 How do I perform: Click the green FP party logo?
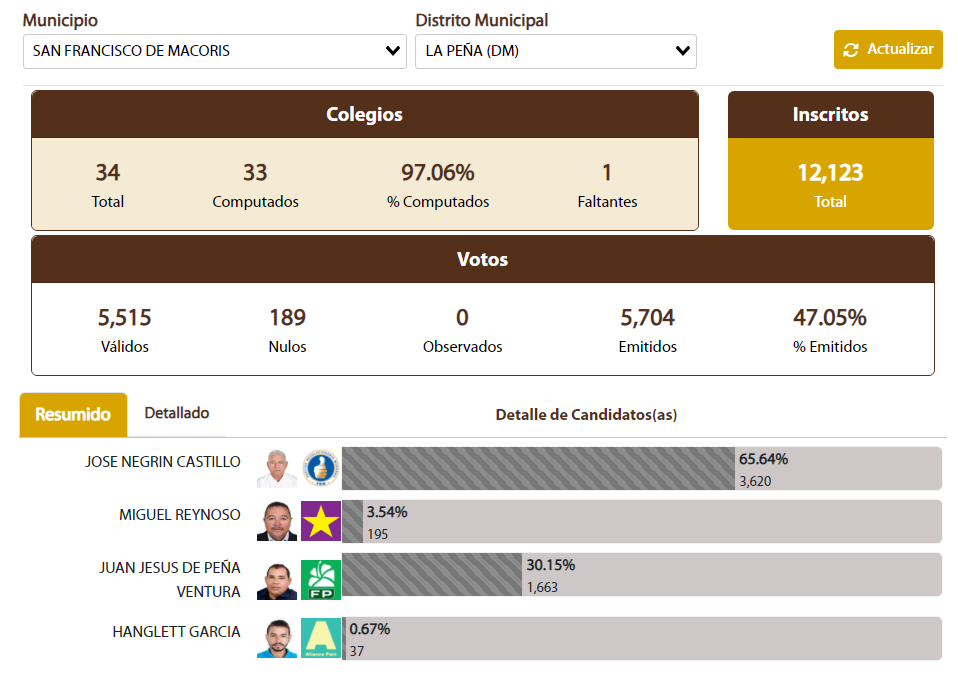click(x=321, y=579)
